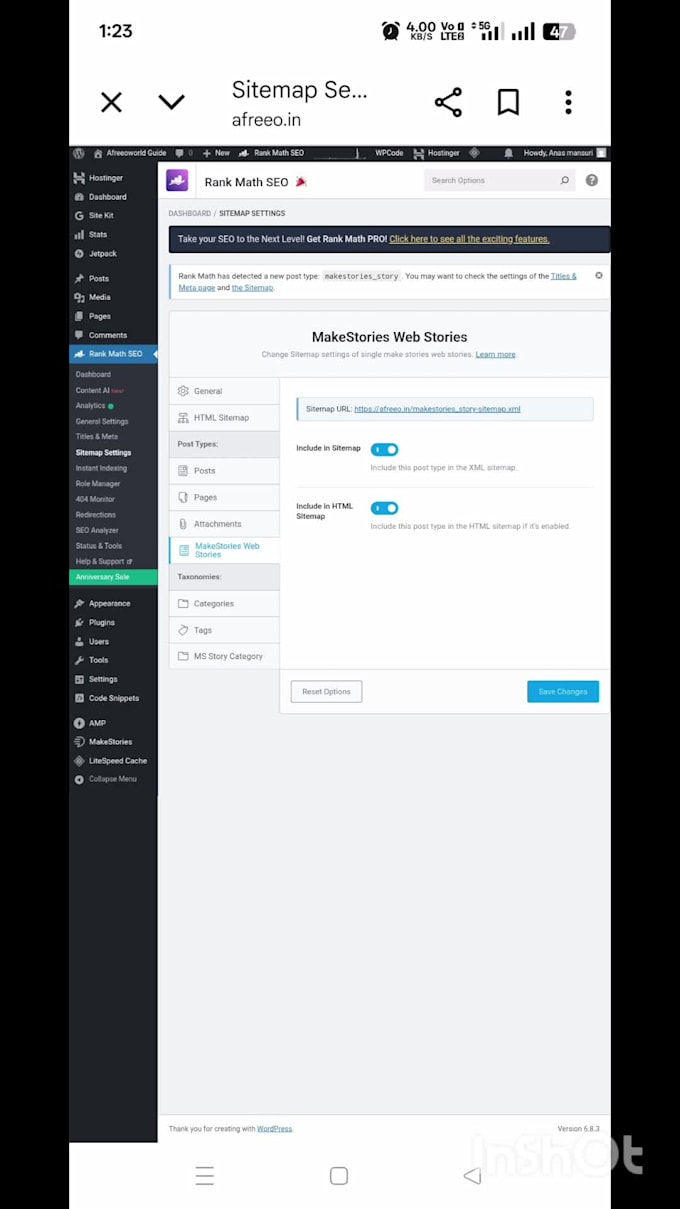Bookmark this page with the bookmark icon

[x=508, y=102]
